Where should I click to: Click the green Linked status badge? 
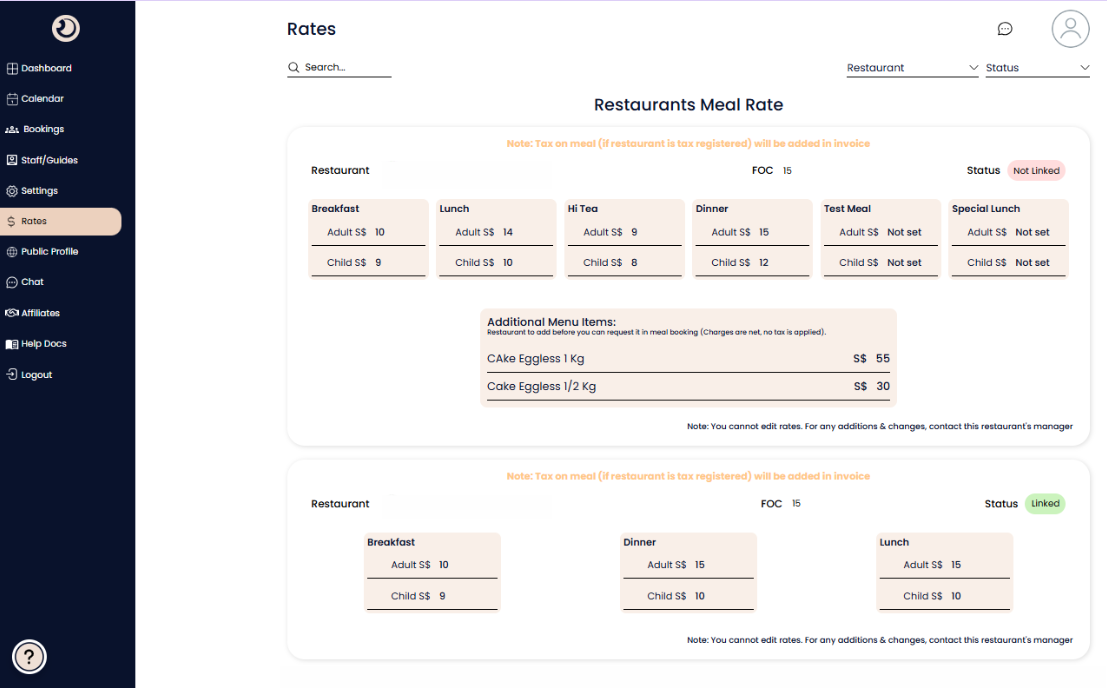[1045, 504]
